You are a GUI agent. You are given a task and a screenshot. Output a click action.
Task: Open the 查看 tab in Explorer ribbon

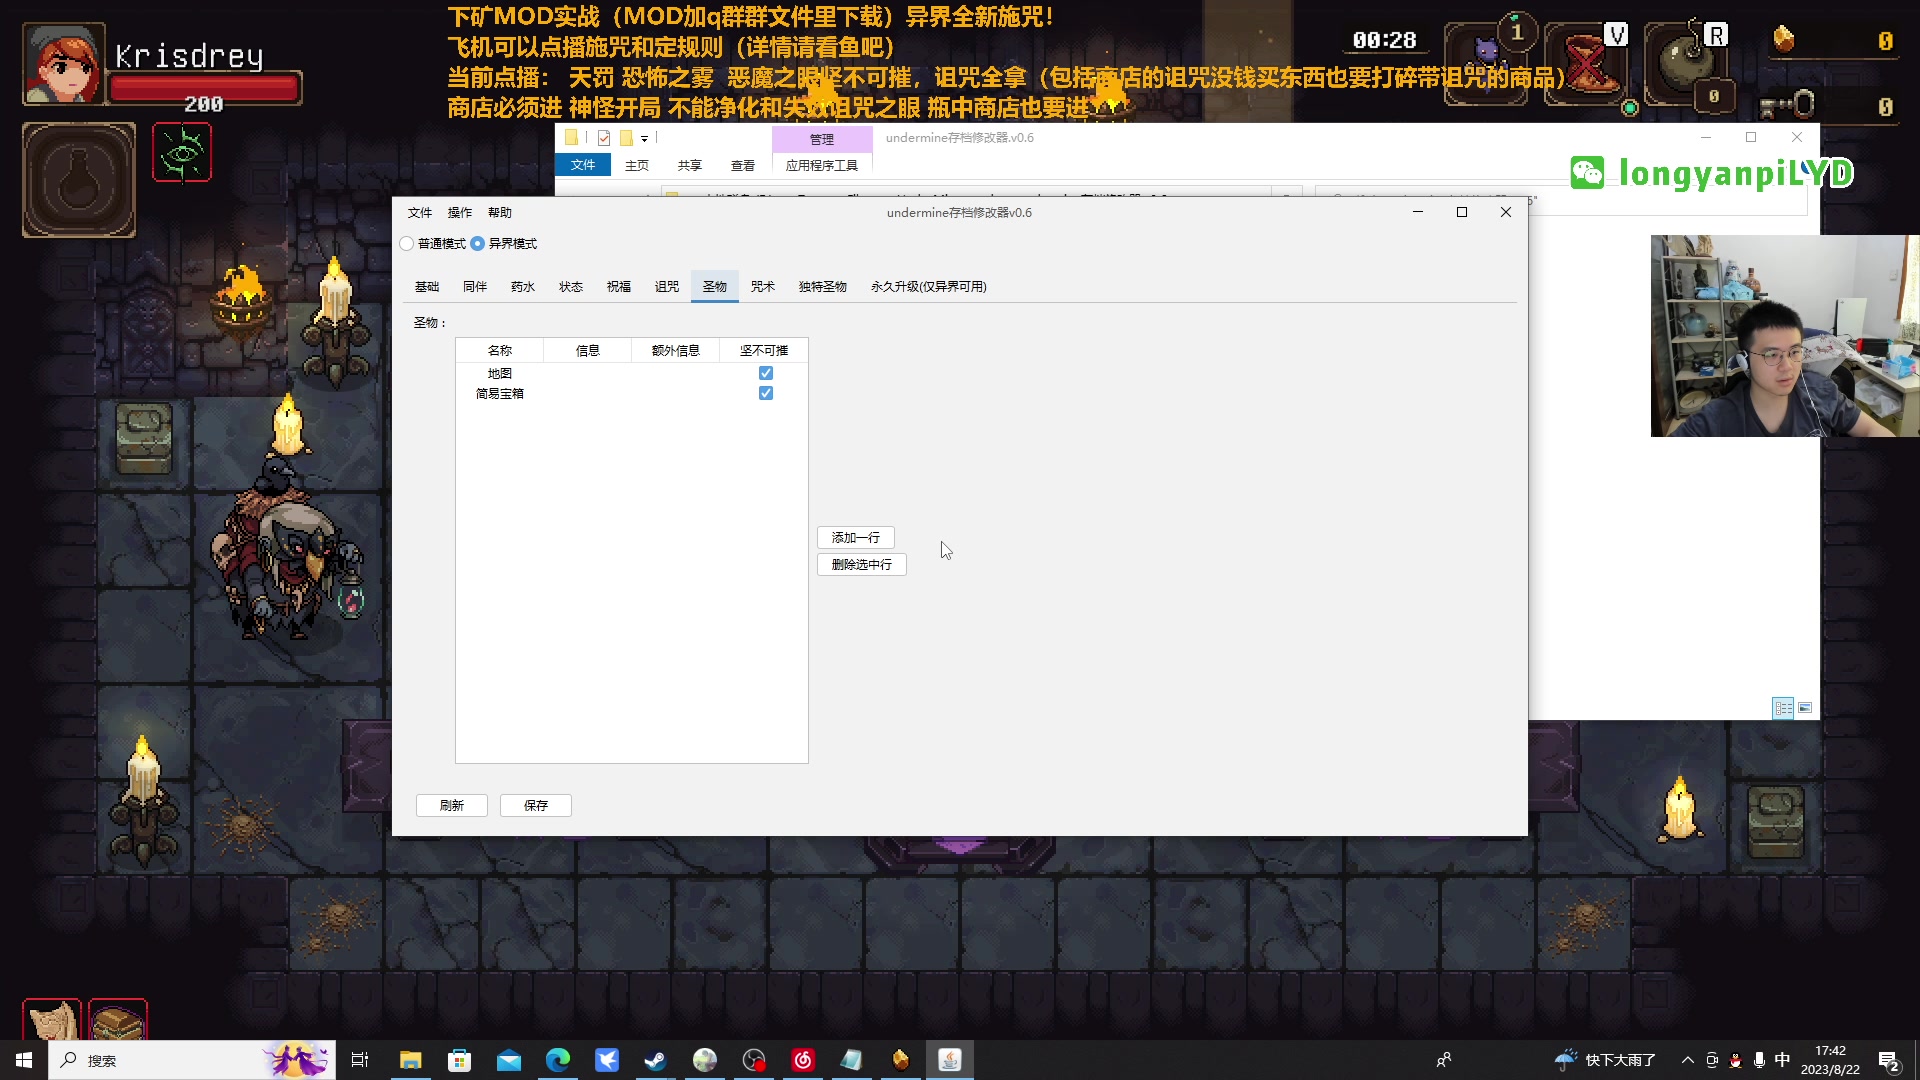(743, 166)
